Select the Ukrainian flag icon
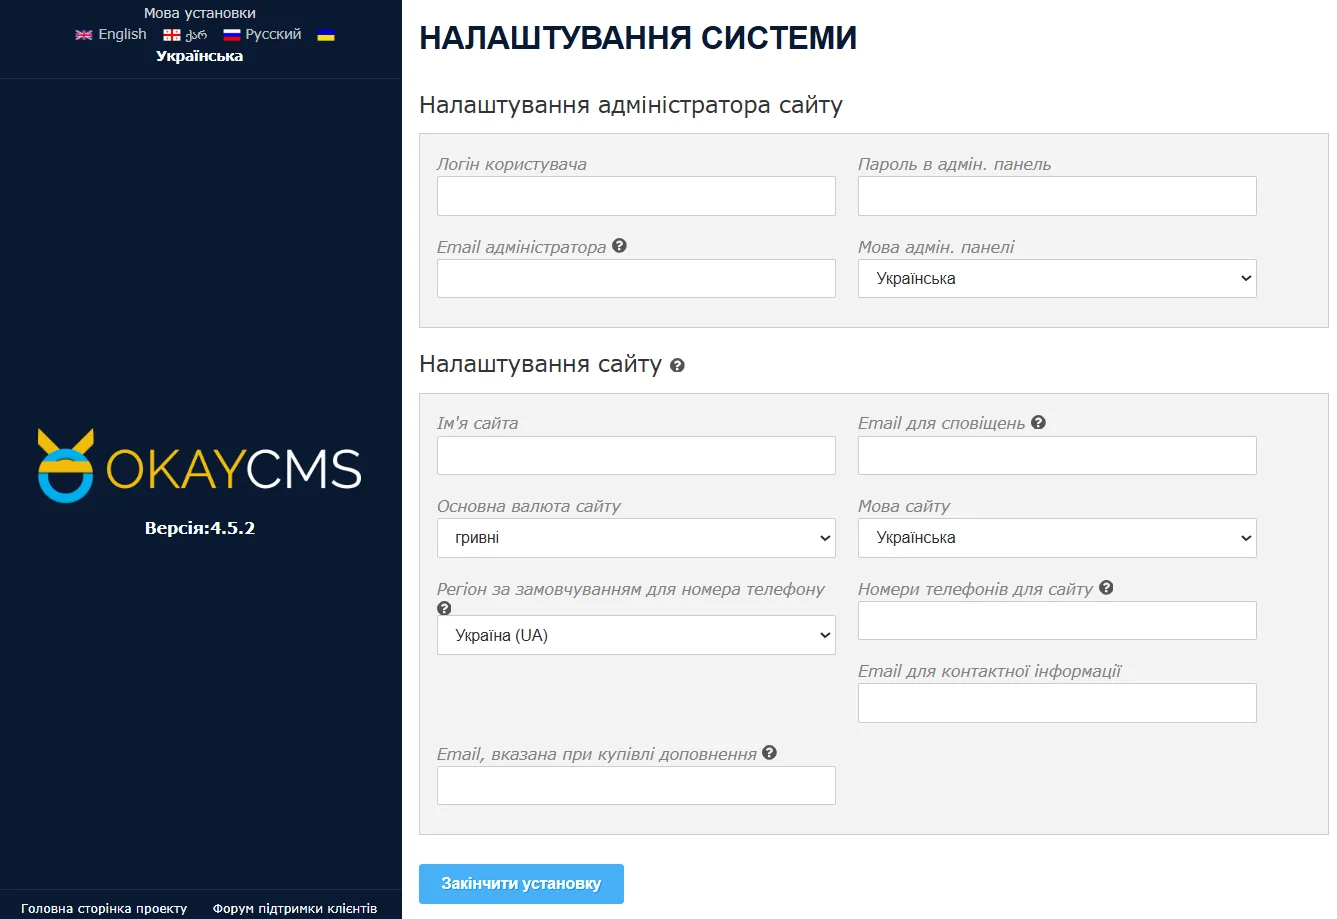This screenshot has height=919, width=1337. click(x=325, y=35)
